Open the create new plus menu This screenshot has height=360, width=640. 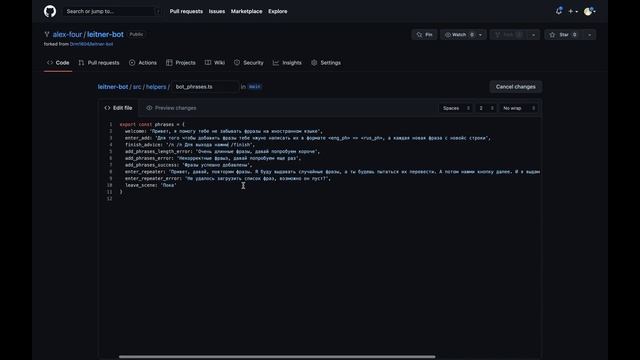[573, 11]
